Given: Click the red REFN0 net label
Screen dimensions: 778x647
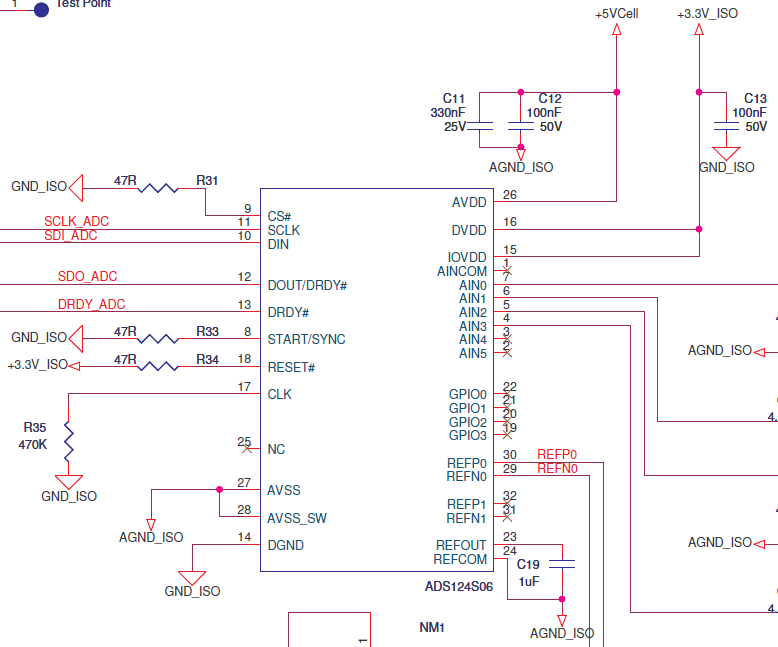Looking at the screenshot, I should [x=557, y=468].
